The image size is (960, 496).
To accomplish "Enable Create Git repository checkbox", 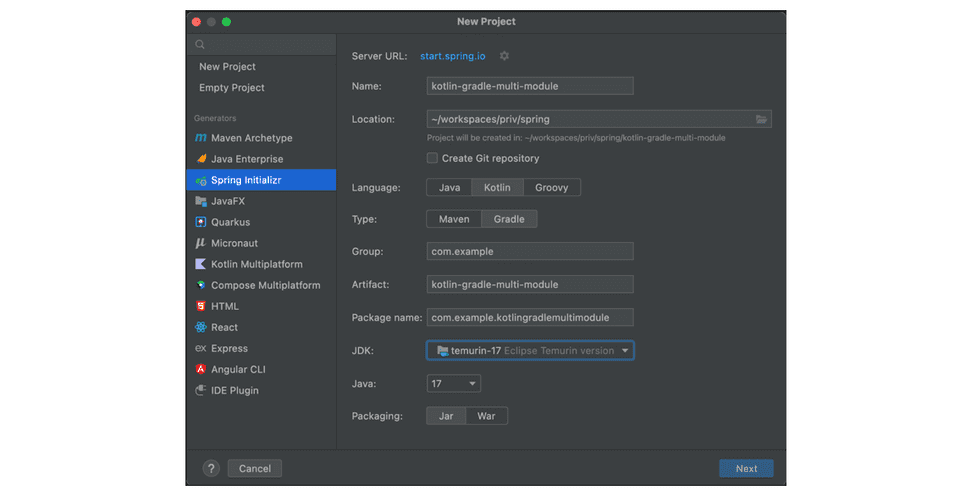I will (x=432, y=158).
